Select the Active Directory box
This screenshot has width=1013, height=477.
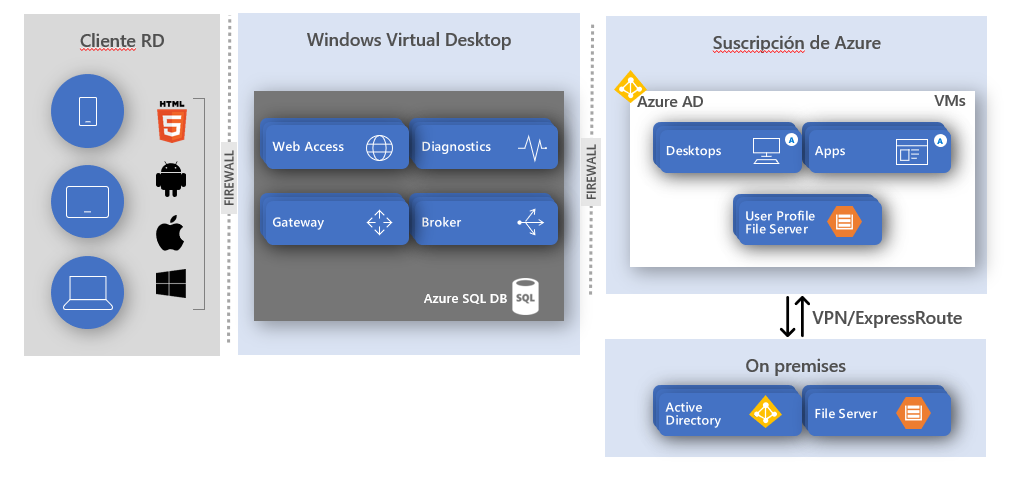[727, 411]
